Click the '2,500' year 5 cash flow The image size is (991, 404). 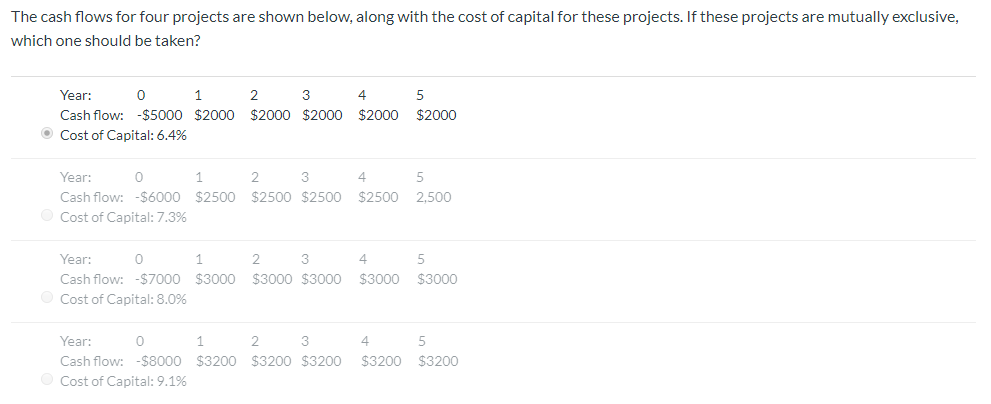point(434,197)
